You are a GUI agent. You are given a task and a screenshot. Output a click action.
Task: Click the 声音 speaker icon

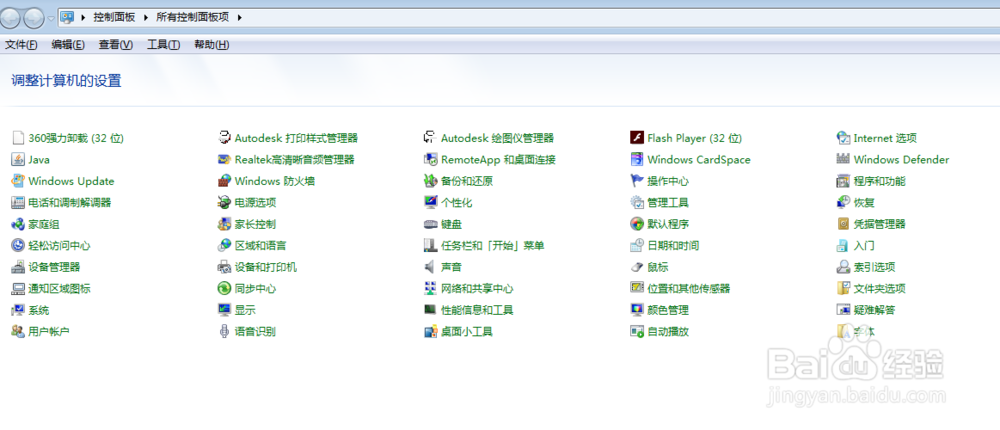tap(430, 267)
